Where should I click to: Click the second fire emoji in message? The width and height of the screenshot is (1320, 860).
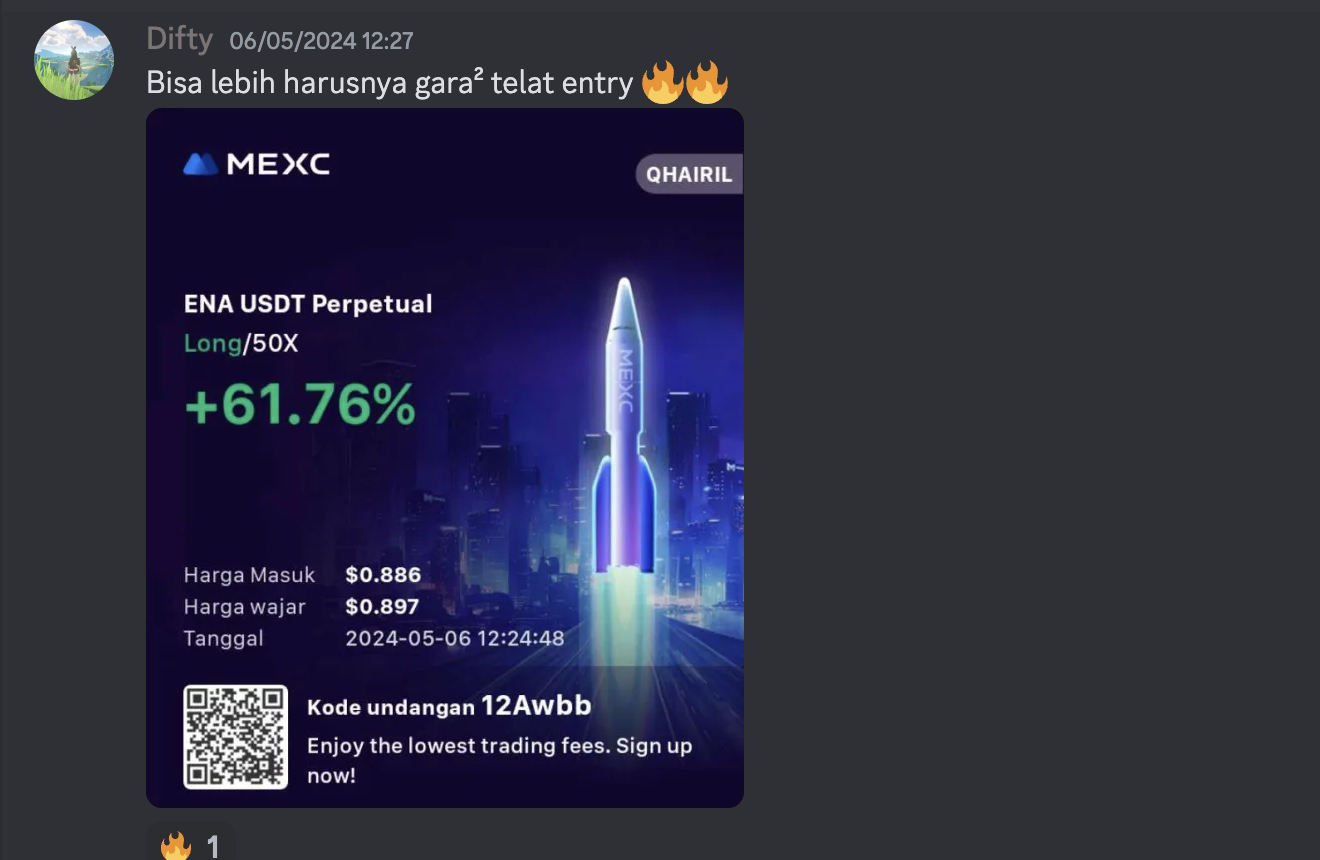[x=707, y=83]
